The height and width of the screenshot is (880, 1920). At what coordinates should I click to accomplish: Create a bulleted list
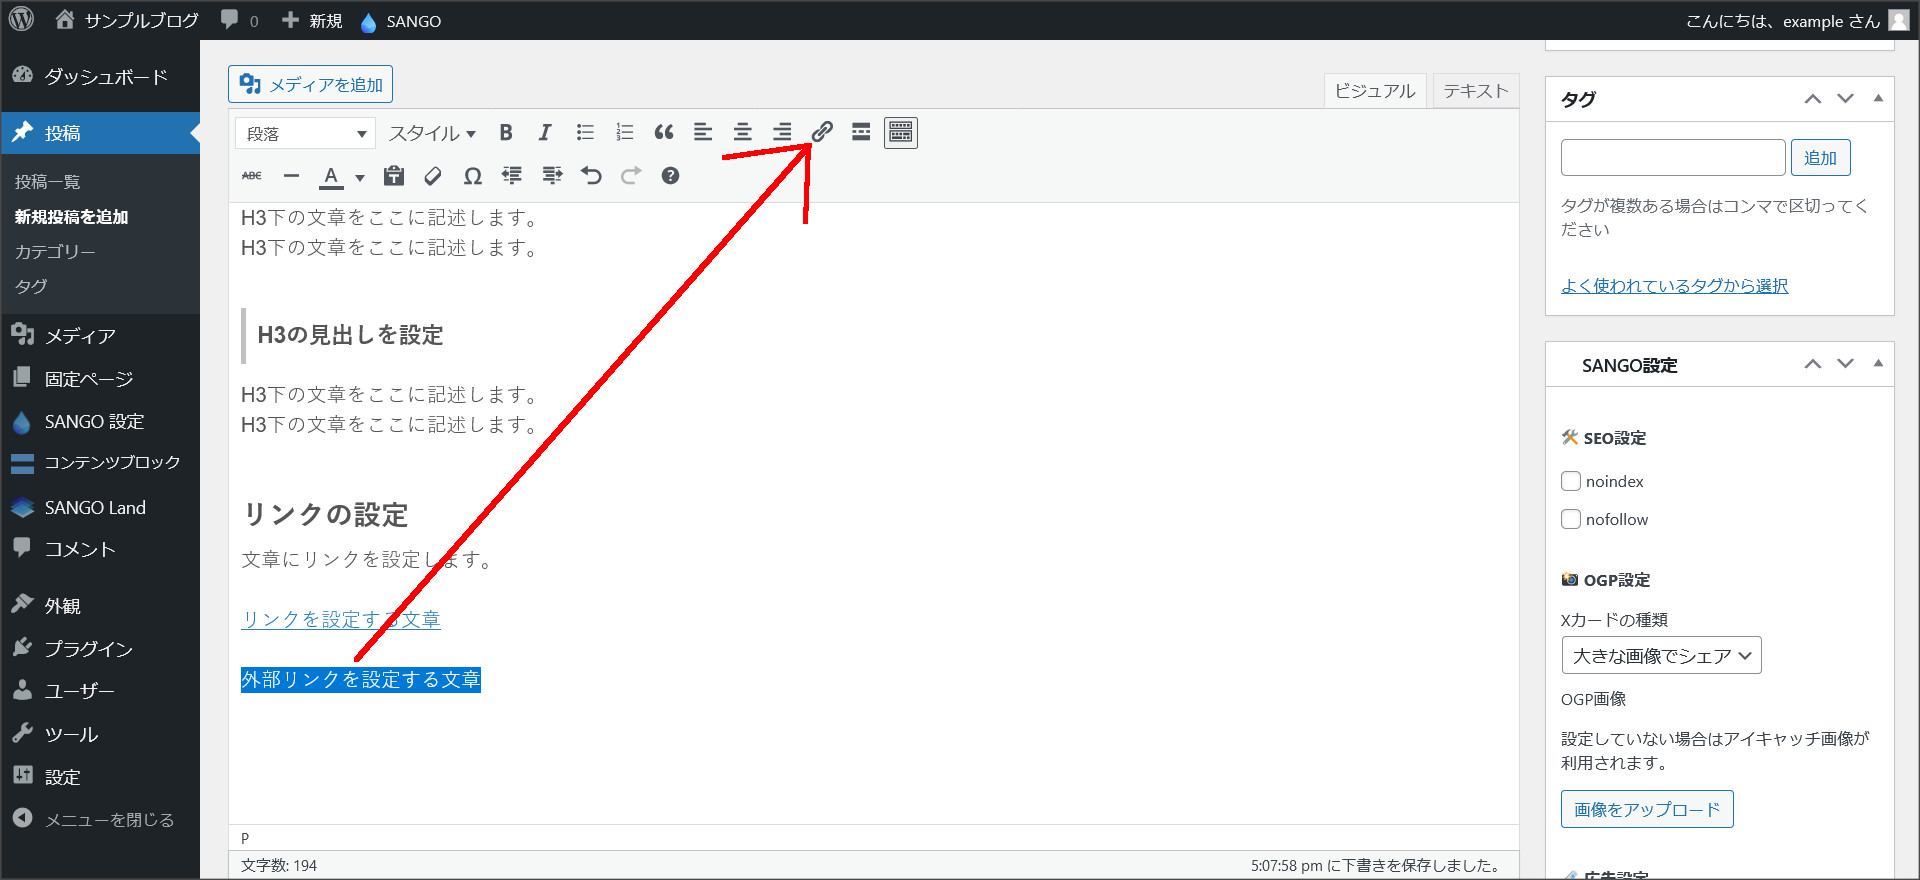coord(585,132)
